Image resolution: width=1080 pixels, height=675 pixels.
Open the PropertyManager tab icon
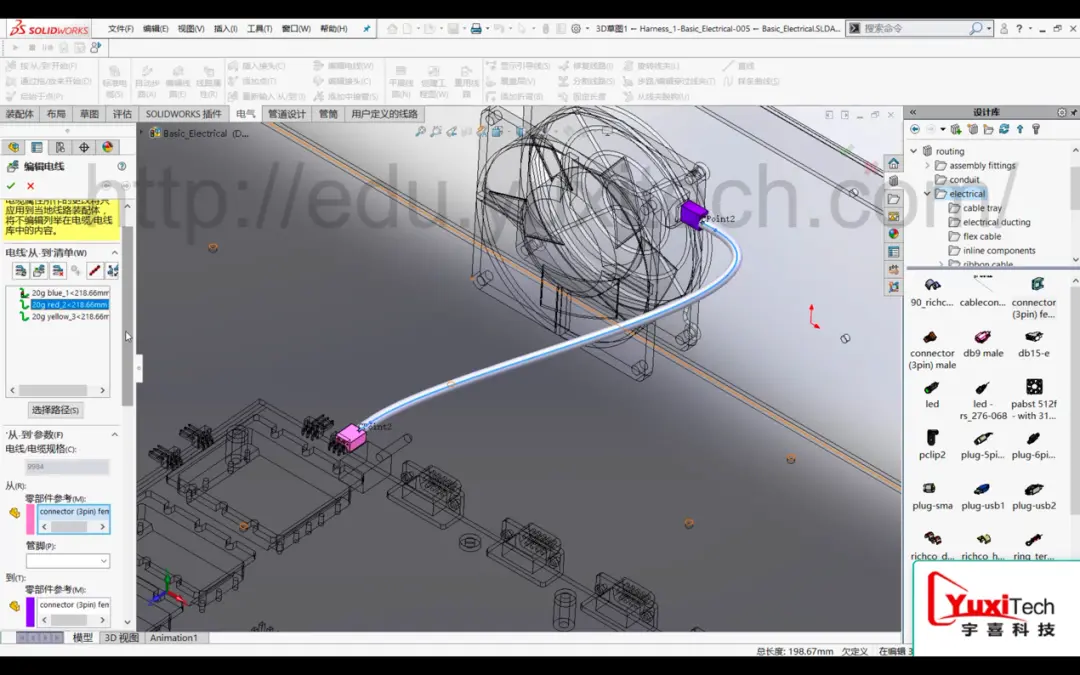[x=37, y=147]
